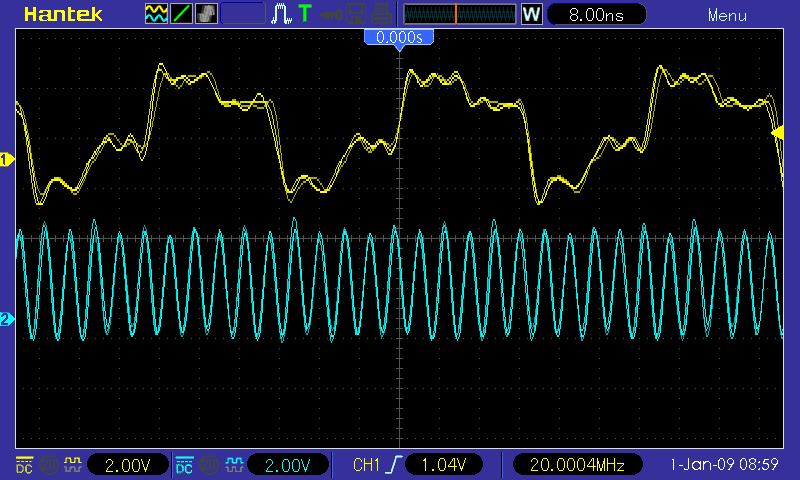
Task: Click the 1.04V trigger level readout
Action: click(x=443, y=465)
